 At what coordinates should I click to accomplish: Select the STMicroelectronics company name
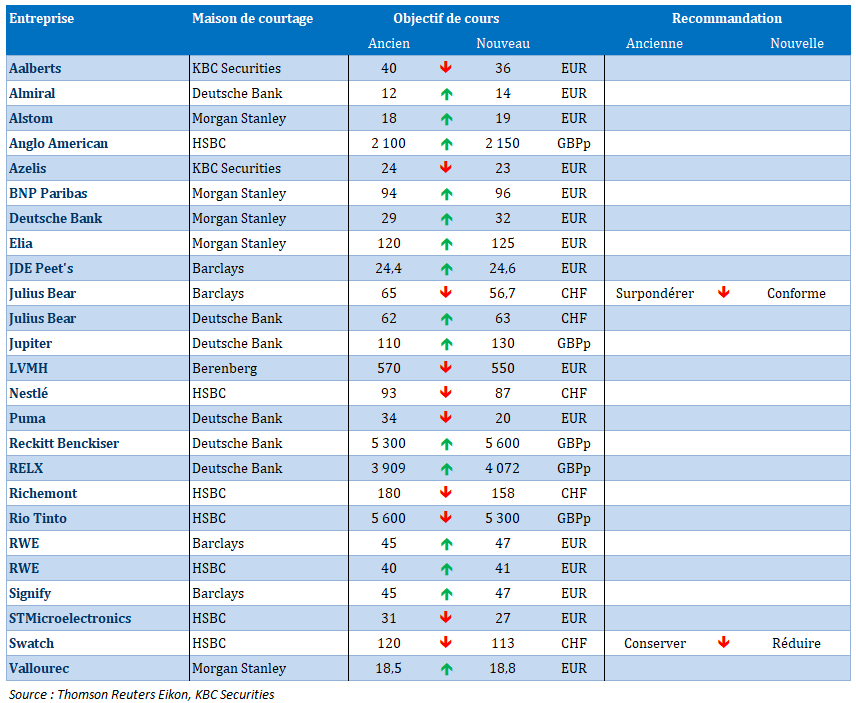tap(70, 618)
